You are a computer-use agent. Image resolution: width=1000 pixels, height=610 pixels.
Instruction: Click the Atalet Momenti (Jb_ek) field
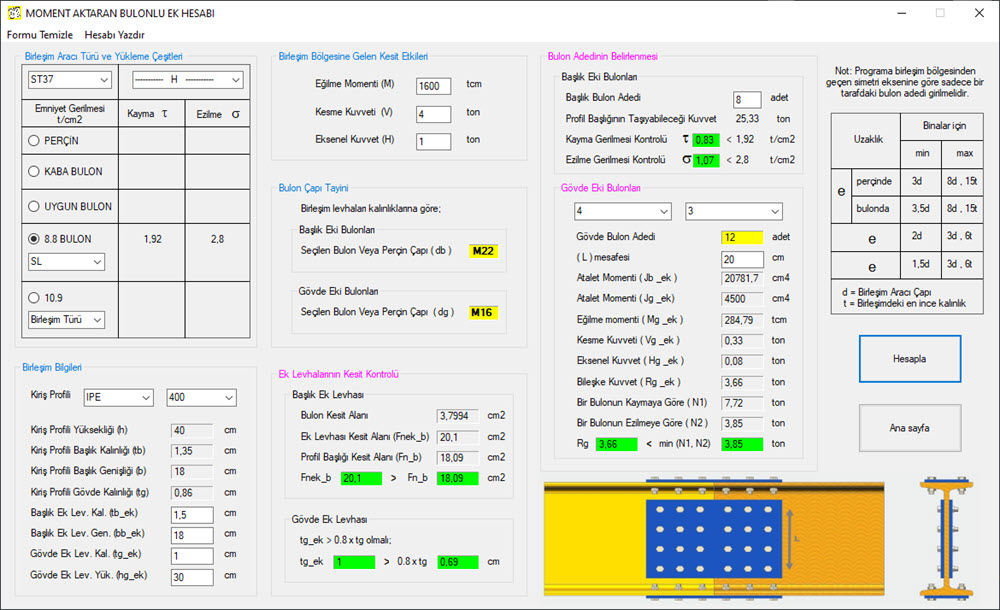pyautogui.click(x=742, y=278)
